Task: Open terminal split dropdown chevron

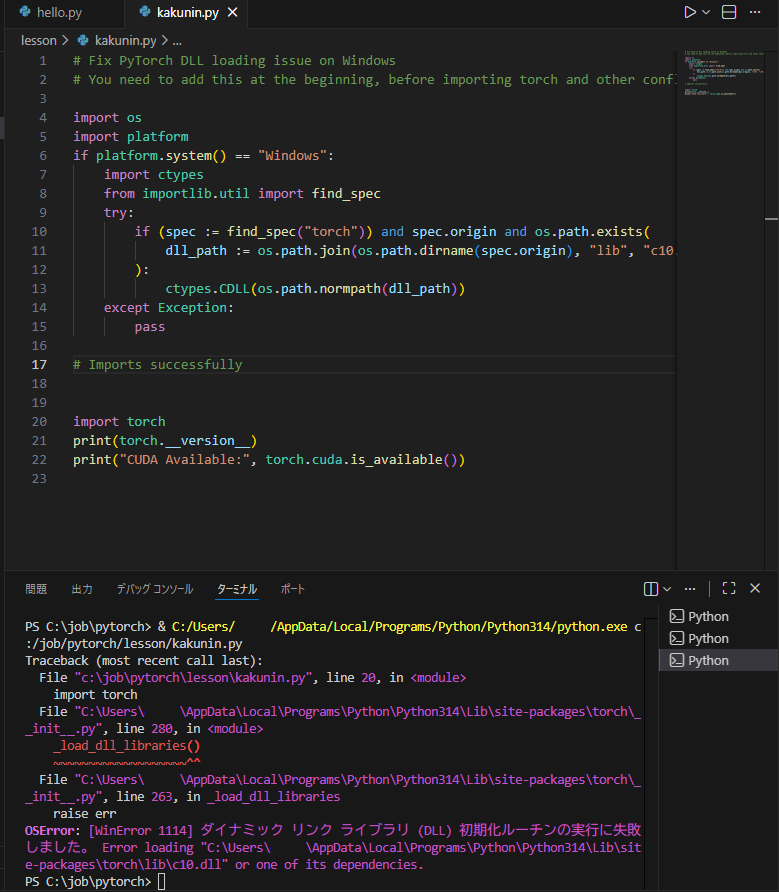Action: click(x=667, y=588)
